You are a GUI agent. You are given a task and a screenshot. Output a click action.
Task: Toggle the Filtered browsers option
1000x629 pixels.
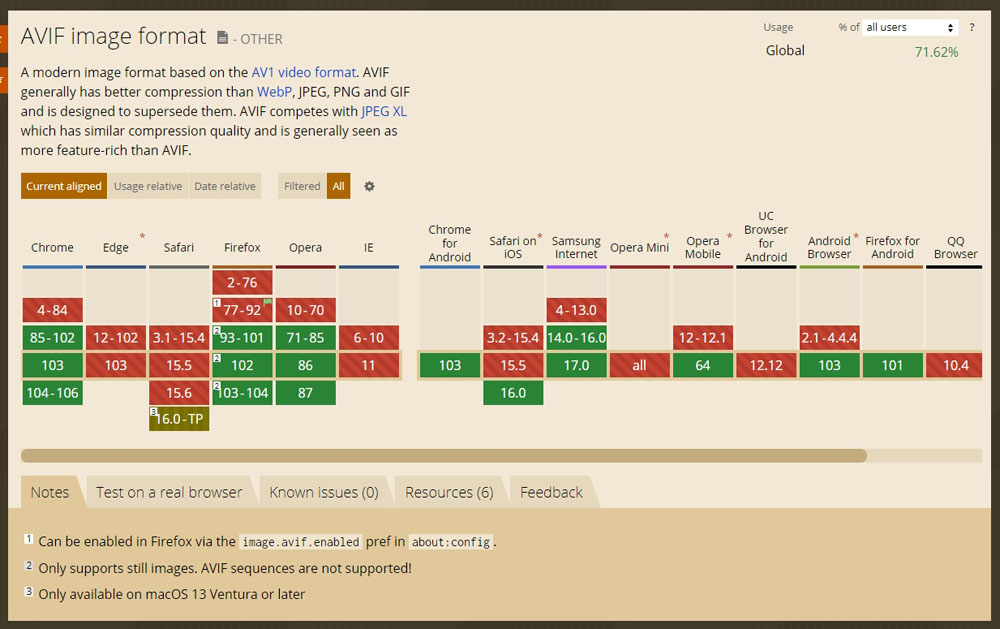tap(302, 186)
